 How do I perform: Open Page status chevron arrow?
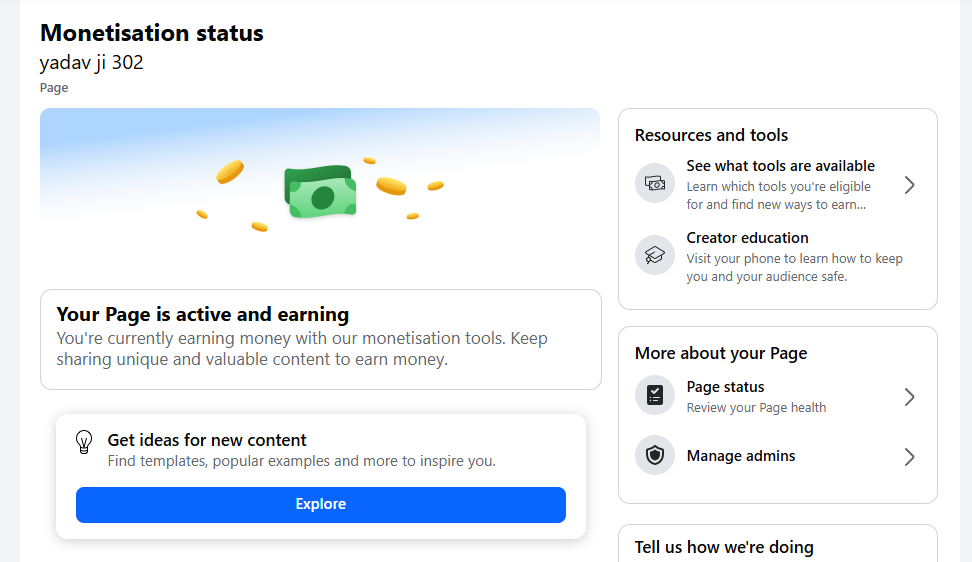coord(909,397)
